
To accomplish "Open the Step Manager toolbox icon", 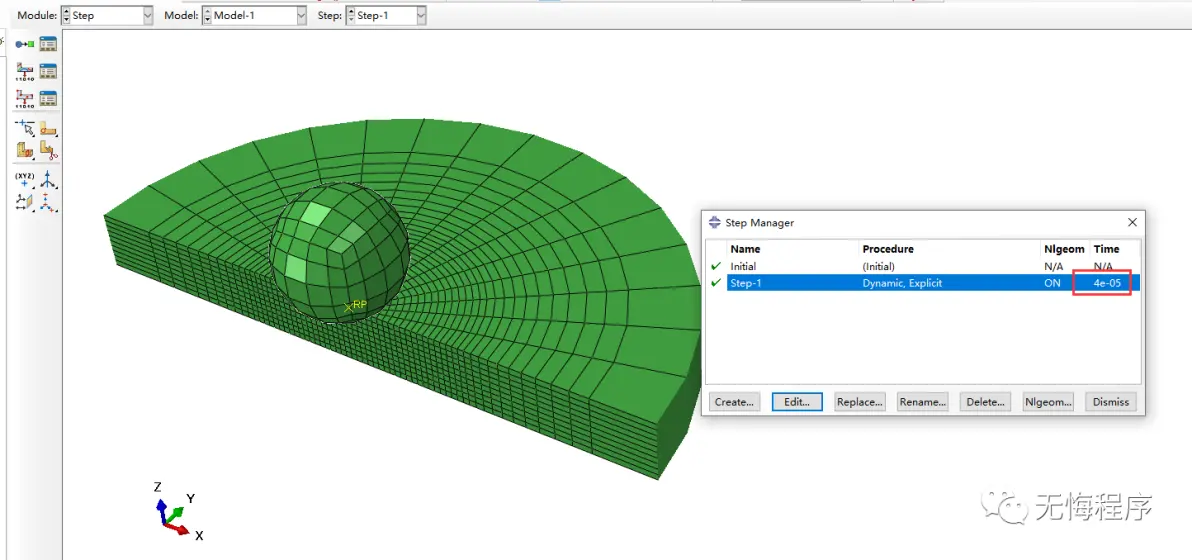I will 48,44.
